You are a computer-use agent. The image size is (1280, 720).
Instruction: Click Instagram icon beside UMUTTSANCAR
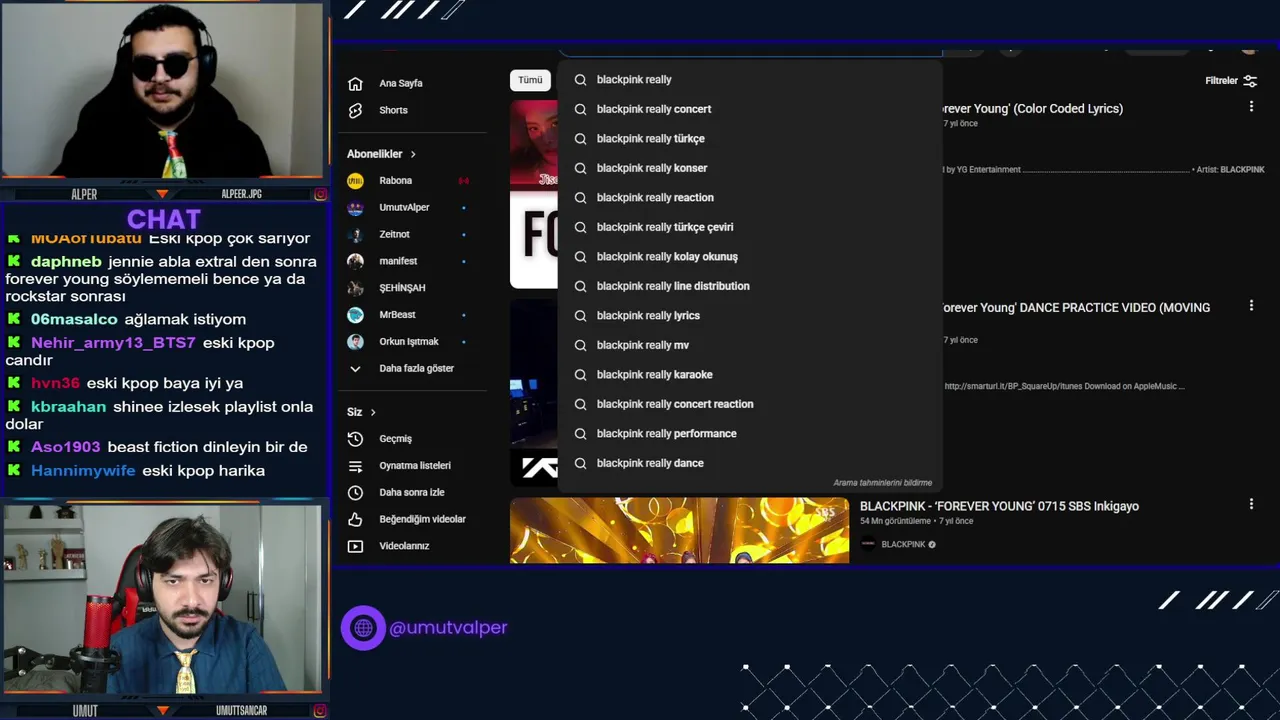tap(320, 711)
